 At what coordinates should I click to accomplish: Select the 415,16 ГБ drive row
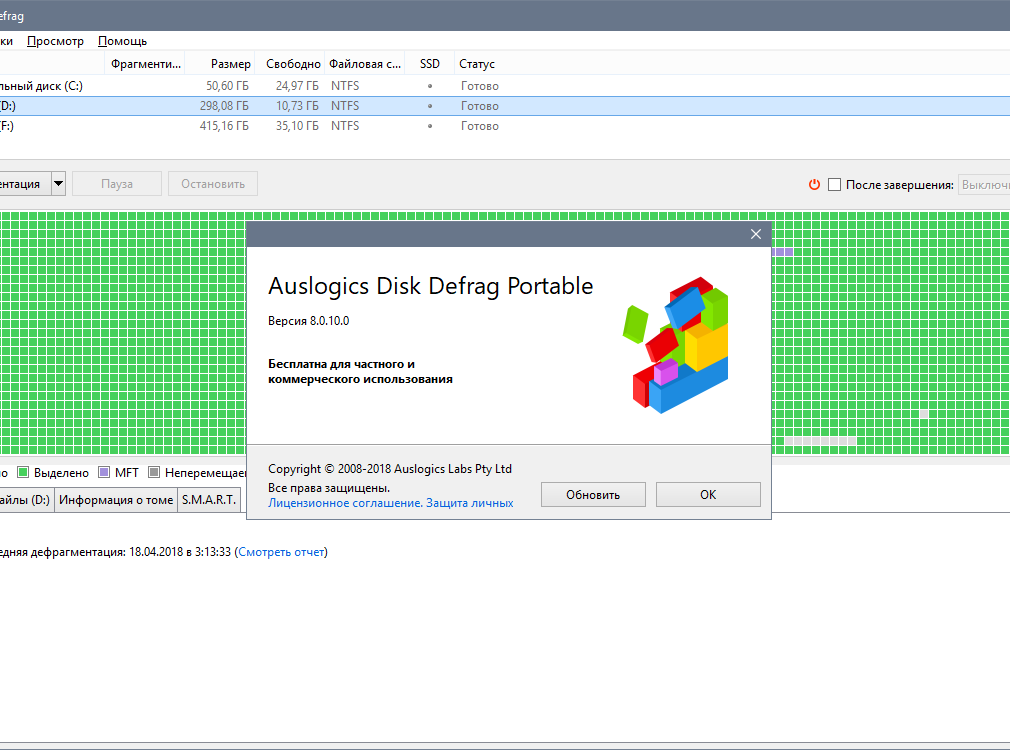505,126
